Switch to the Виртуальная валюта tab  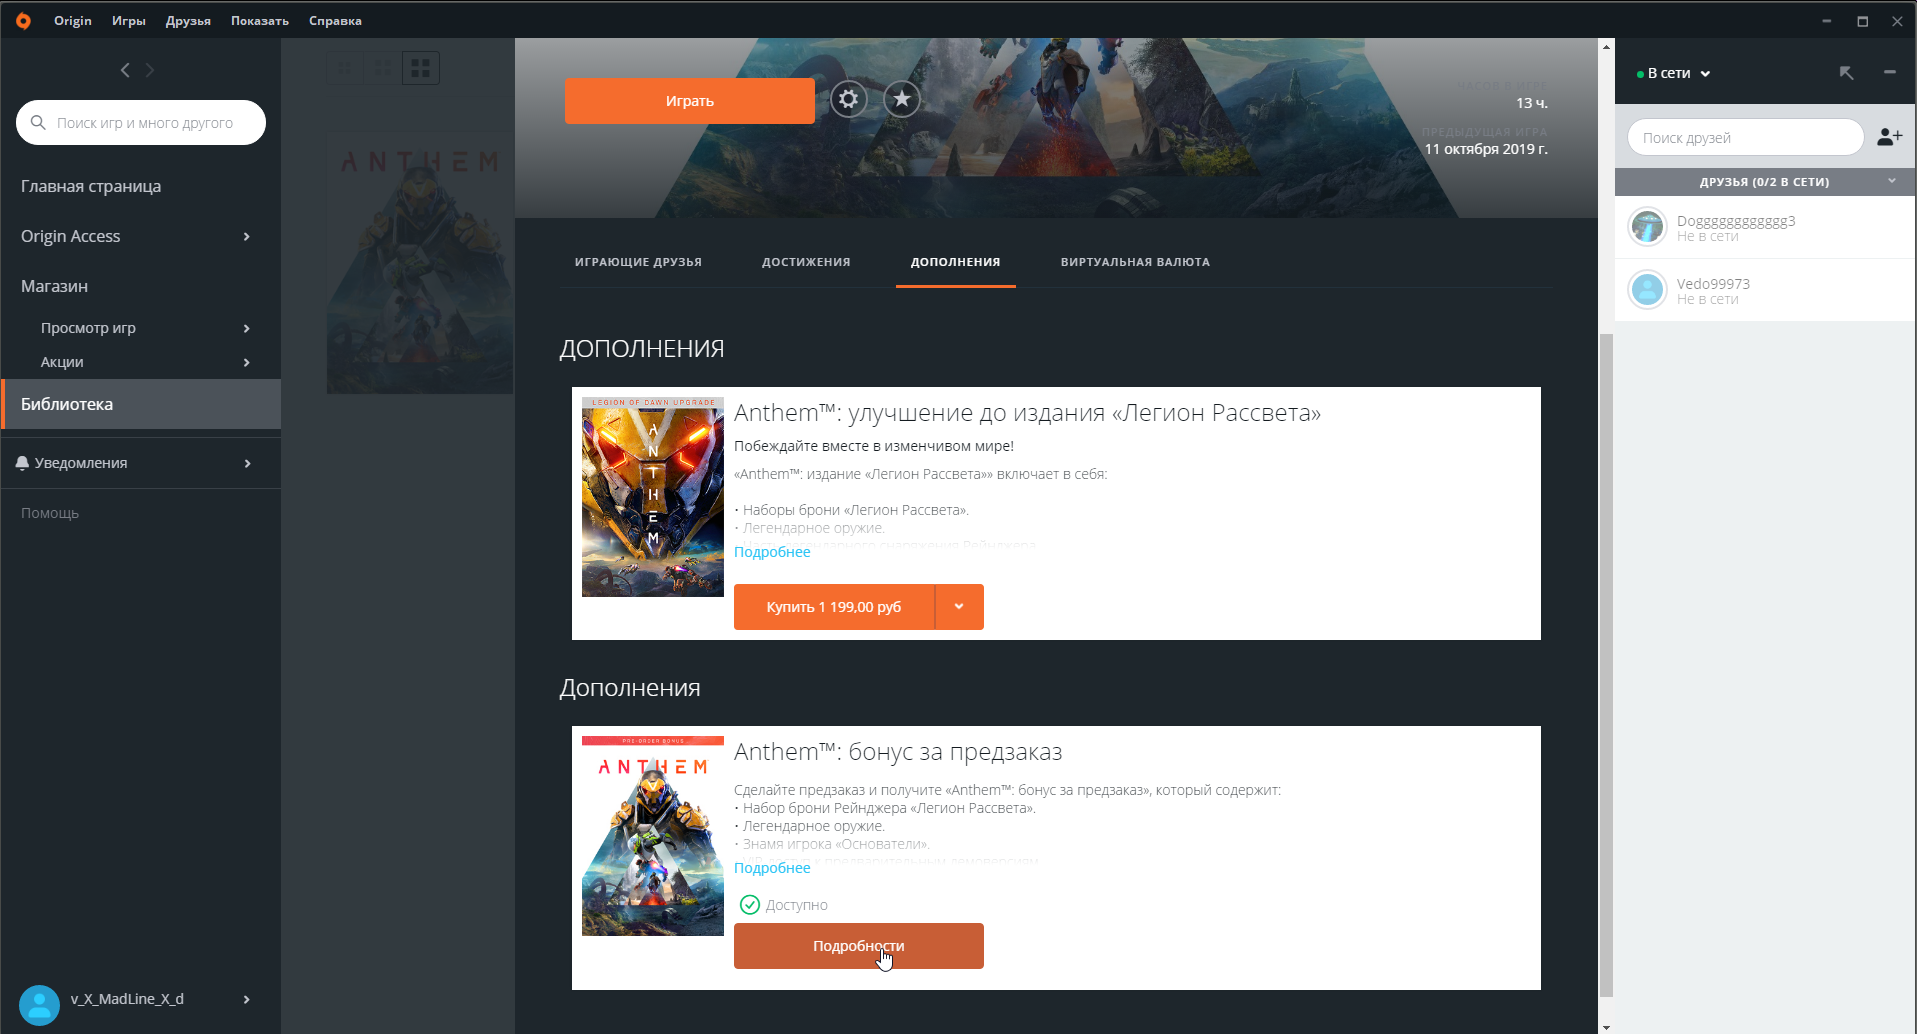[1135, 262]
